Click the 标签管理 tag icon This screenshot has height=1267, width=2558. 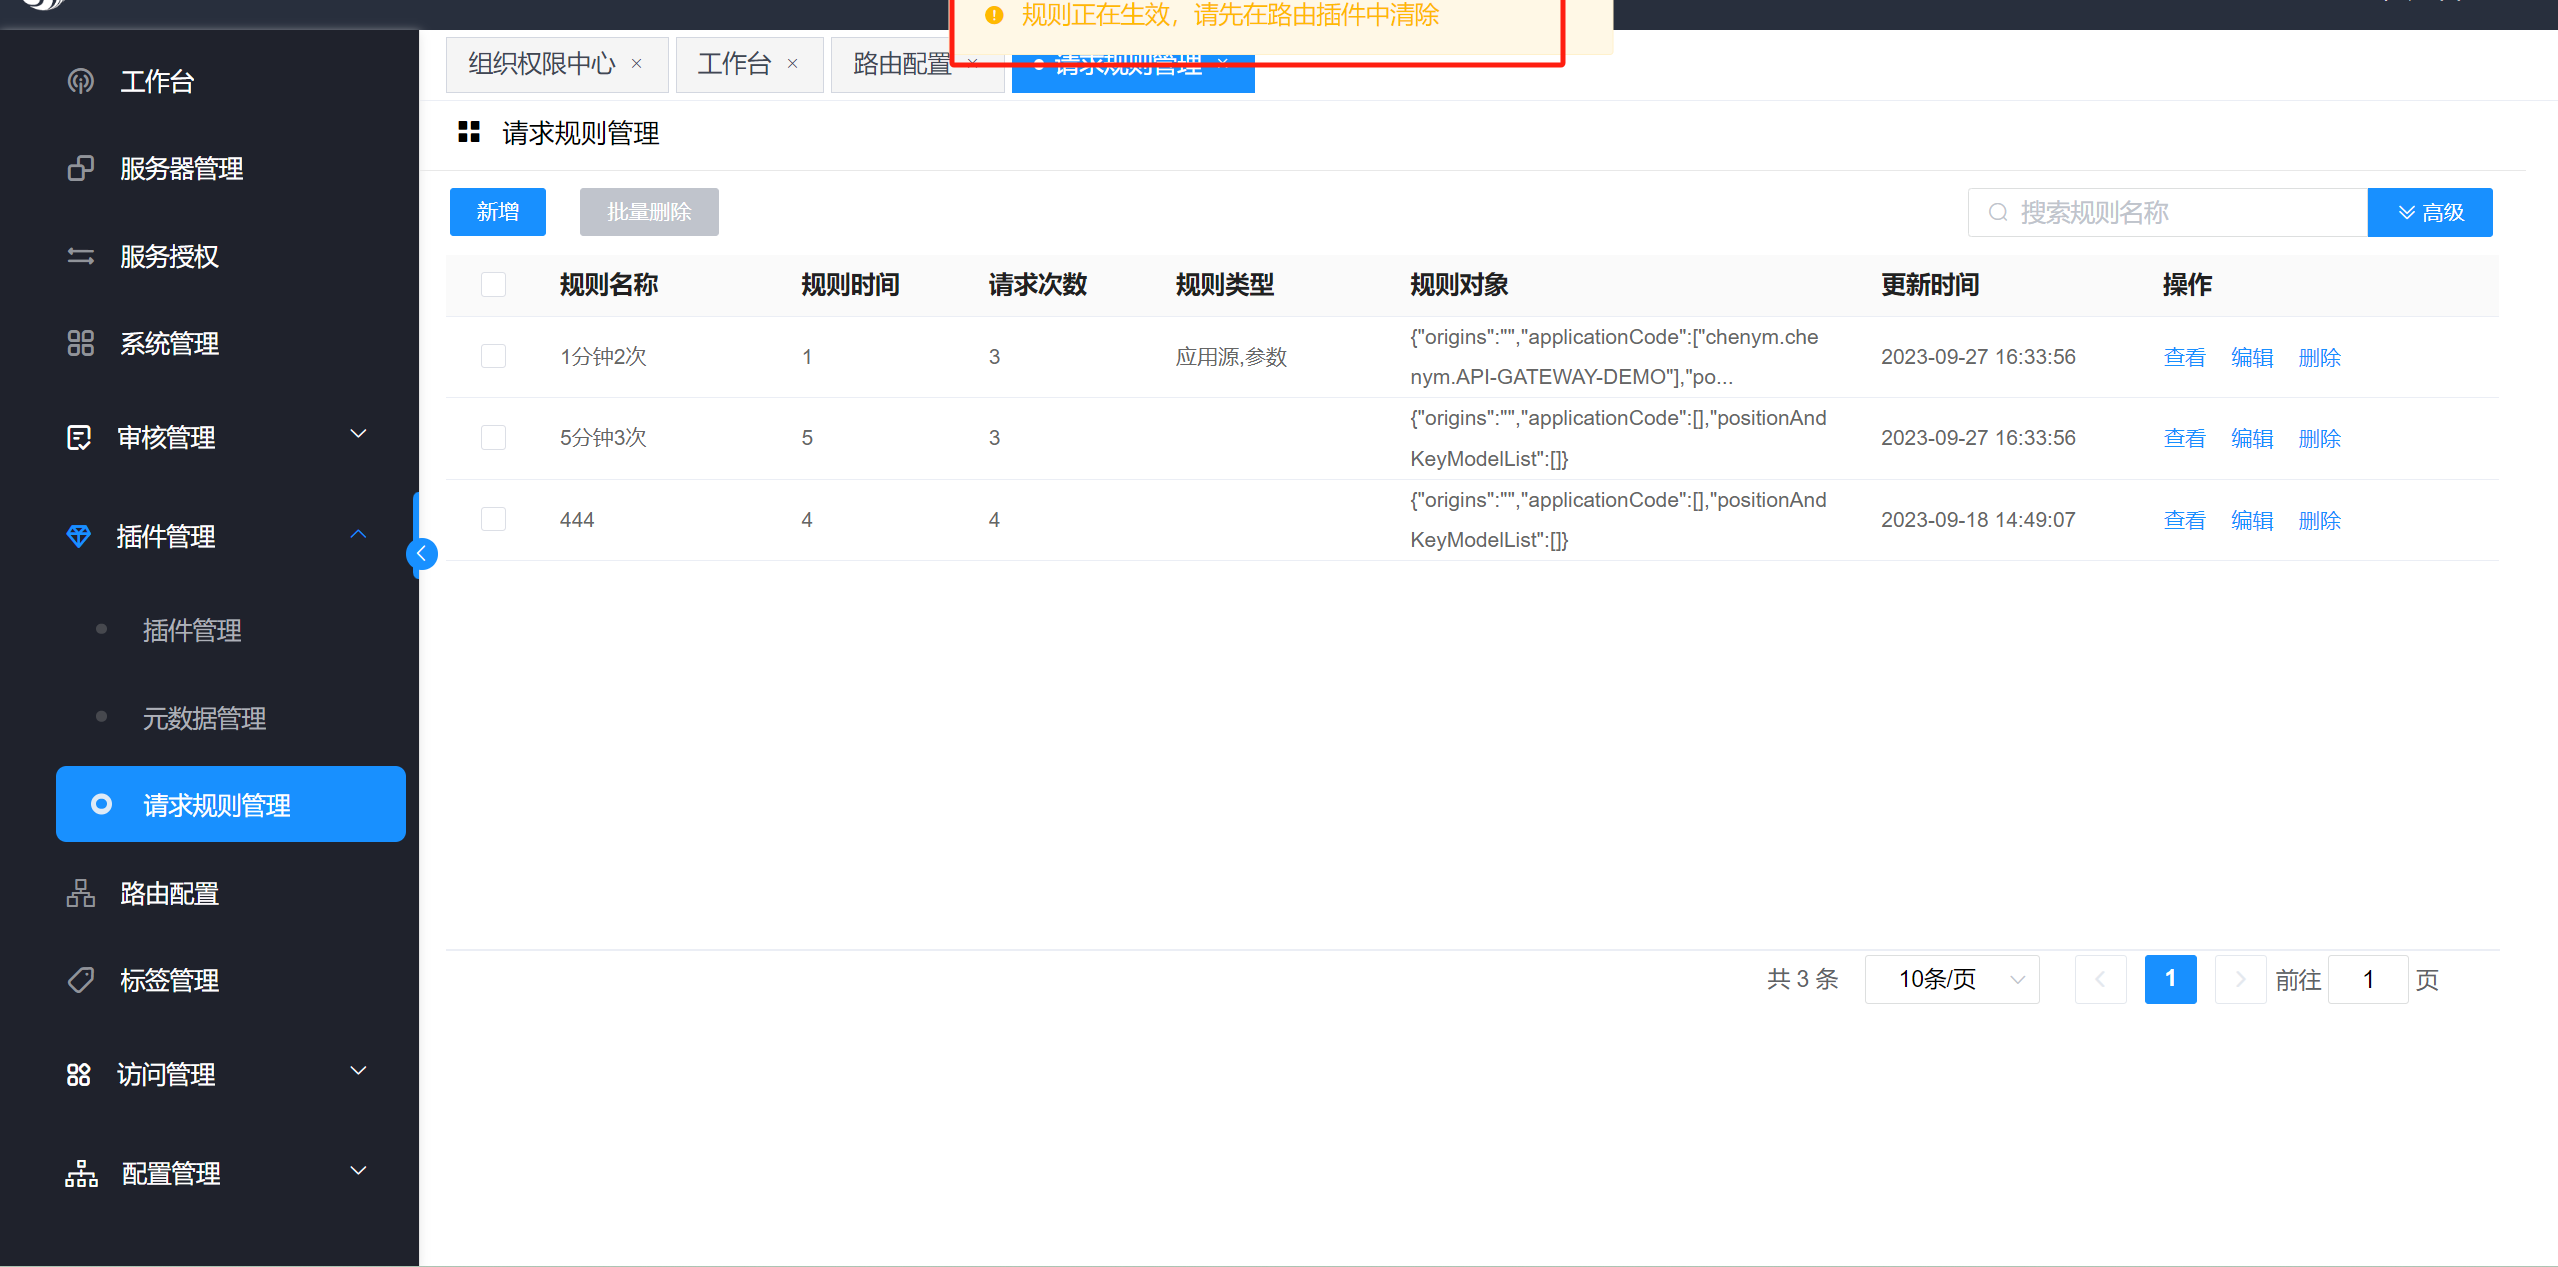(x=80, y=980)
